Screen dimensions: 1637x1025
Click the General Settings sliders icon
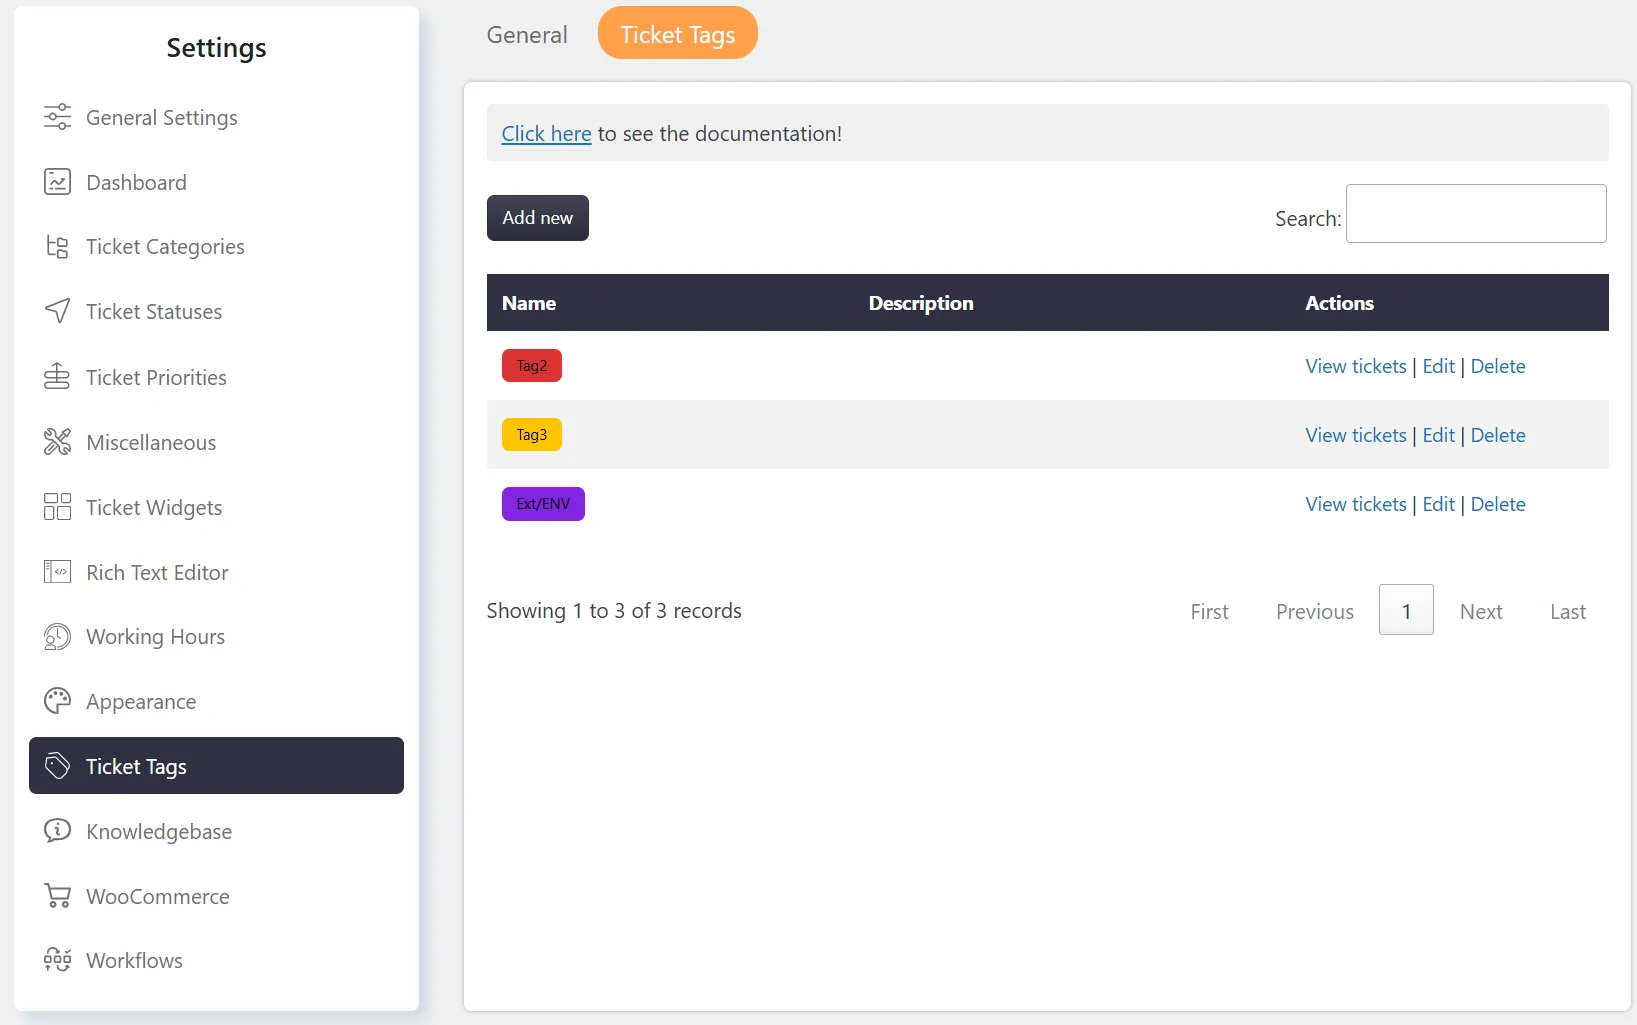[x=57, y=117]
